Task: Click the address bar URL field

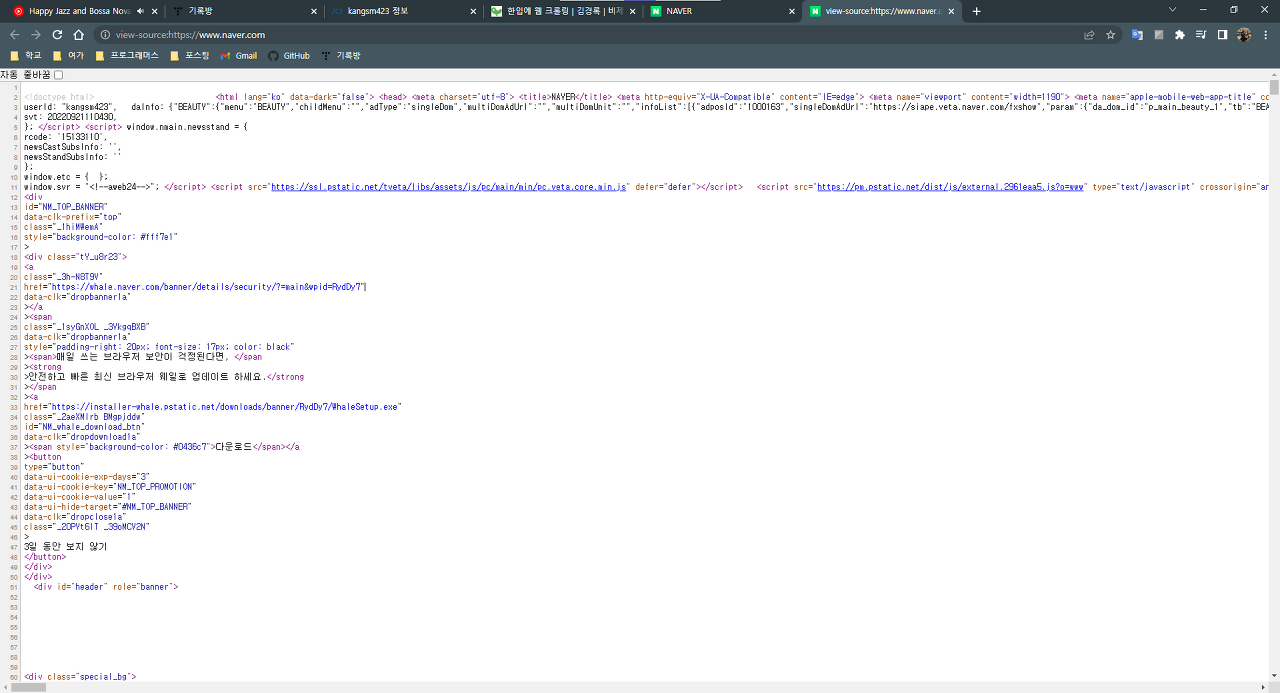Action: 590,34
